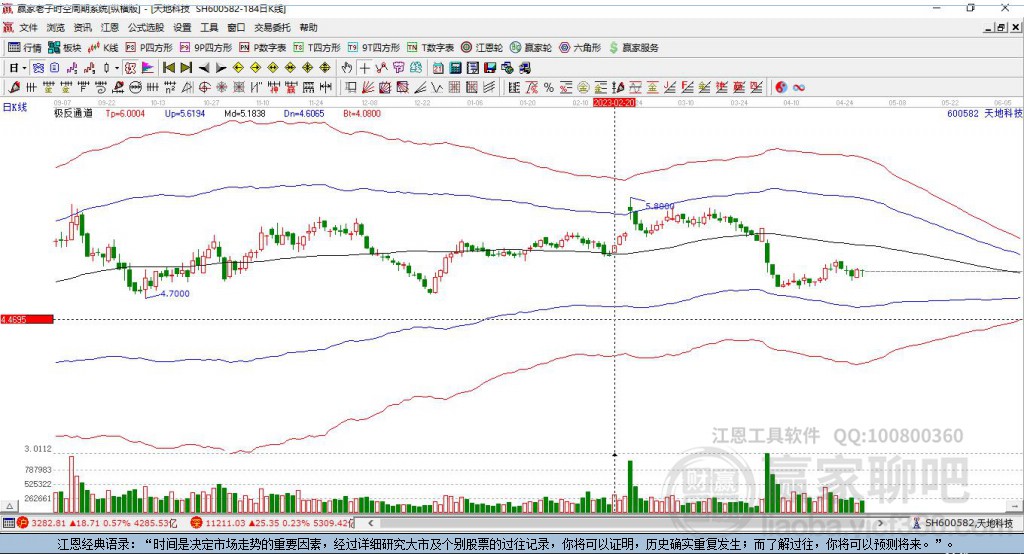Open the P数字表 tool
The width and height of the screenshot is (1024, 554).
pyautogui.click(x=263, y=48)
